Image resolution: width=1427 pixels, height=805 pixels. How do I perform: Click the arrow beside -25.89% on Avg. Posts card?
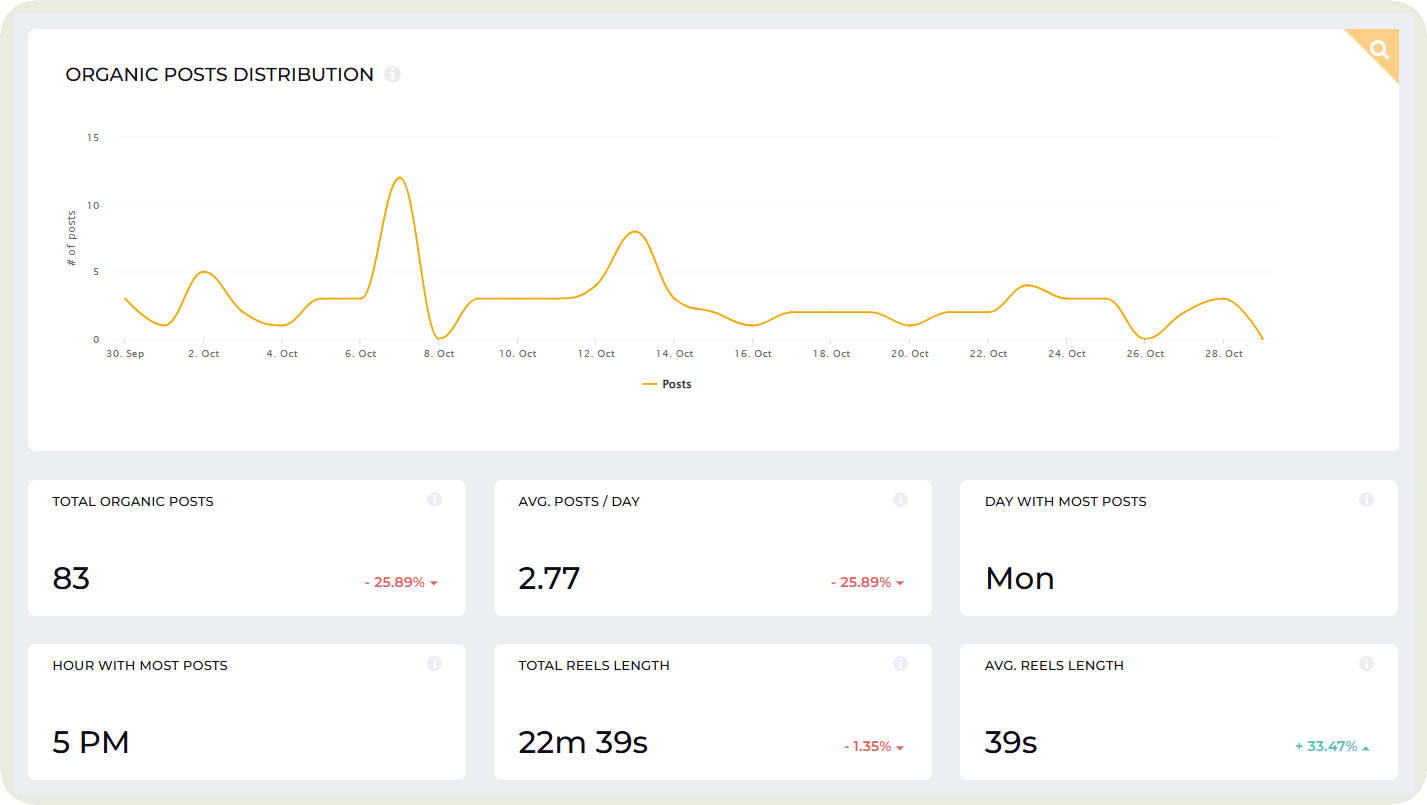898,581
